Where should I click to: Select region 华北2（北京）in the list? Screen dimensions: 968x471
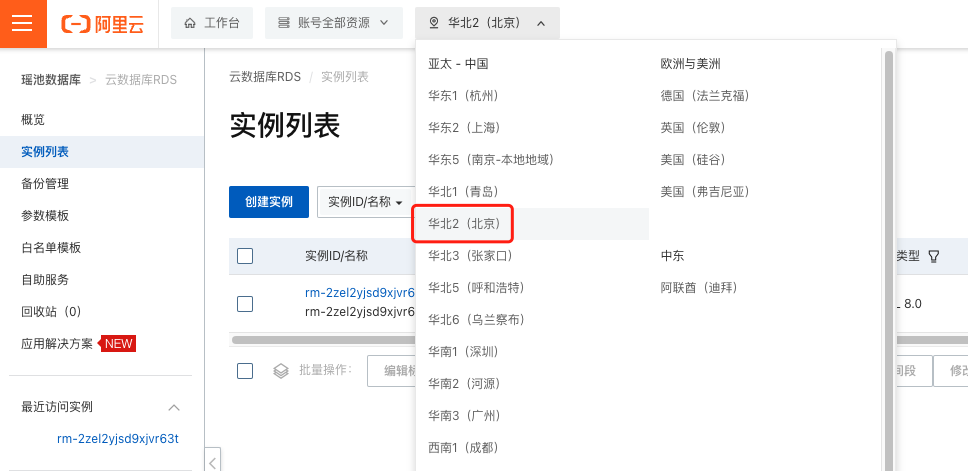pyautogui.click(x=532, y=223)
